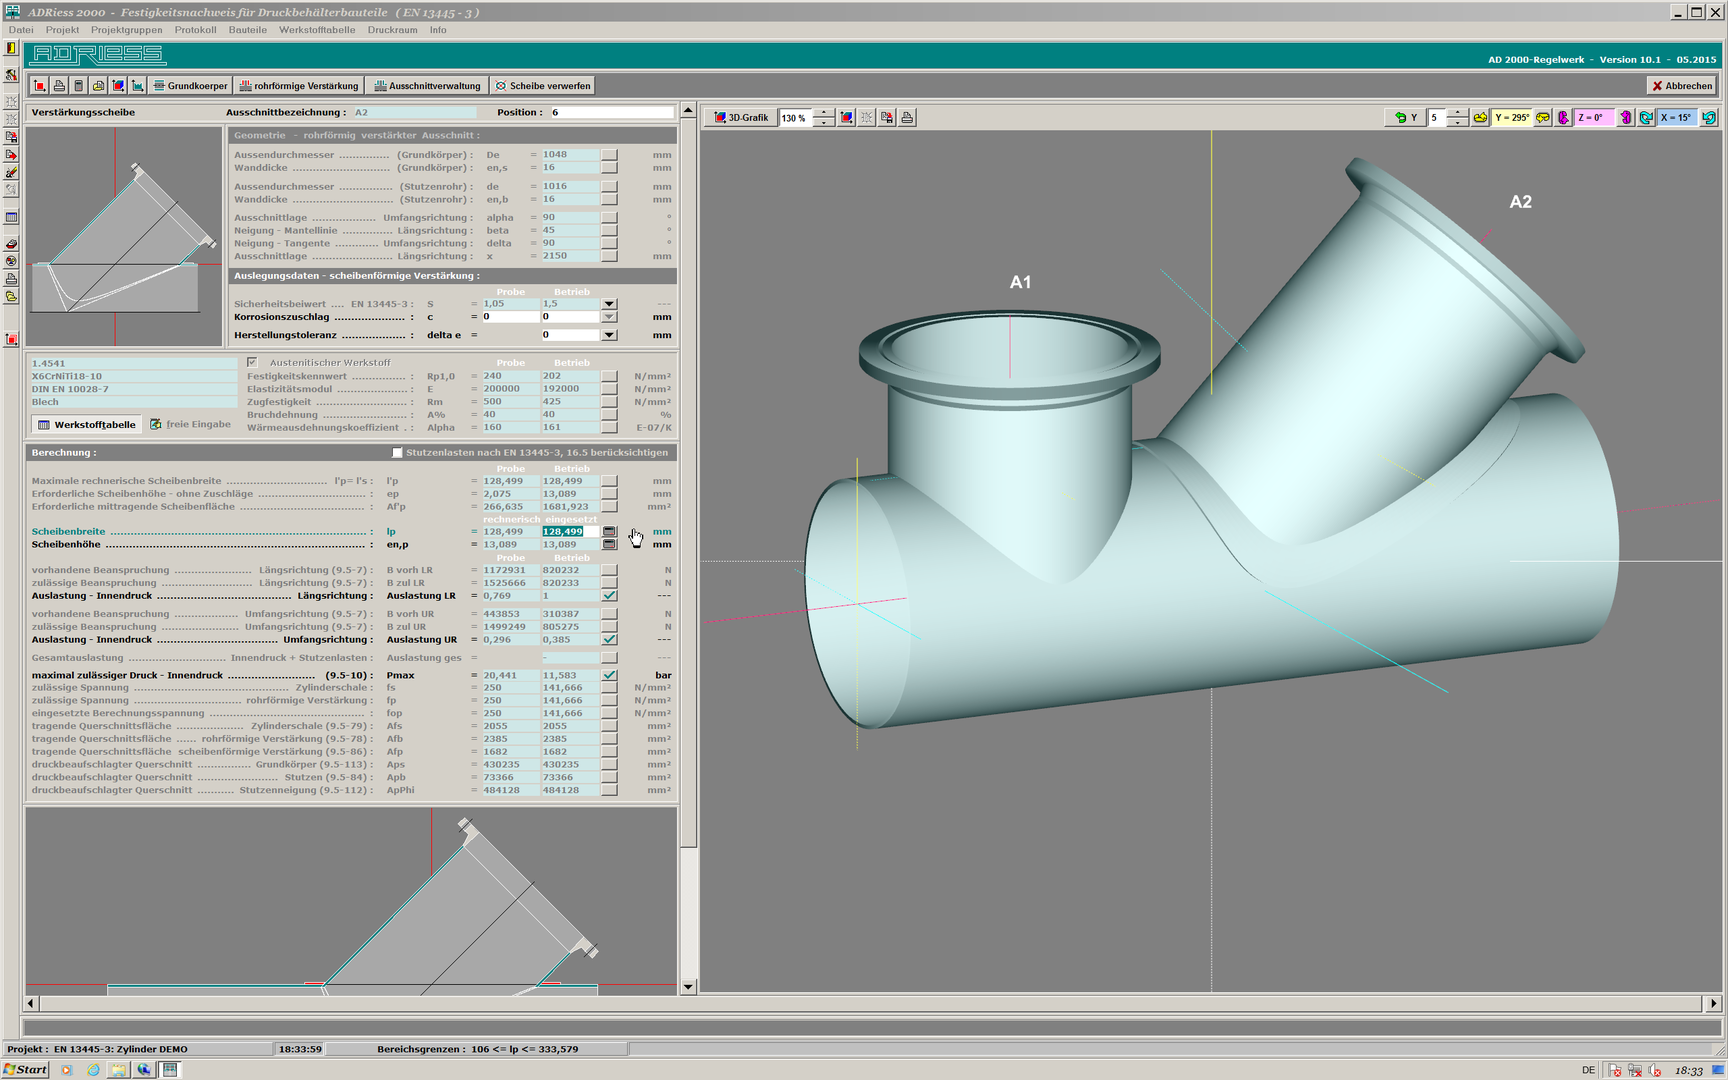Click the Position input field
1728x1080 pixels.
coord(611,112)
